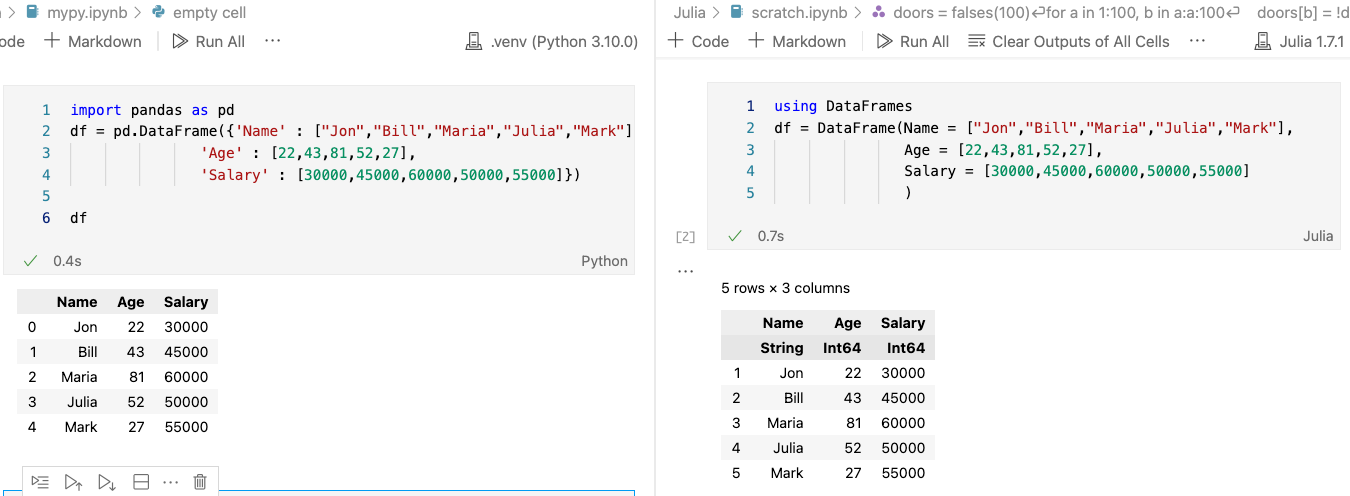This screenshot has width=1350, height=496.
Task: Execute cells above using the cell toolbar icon
Action: point(73,482)
